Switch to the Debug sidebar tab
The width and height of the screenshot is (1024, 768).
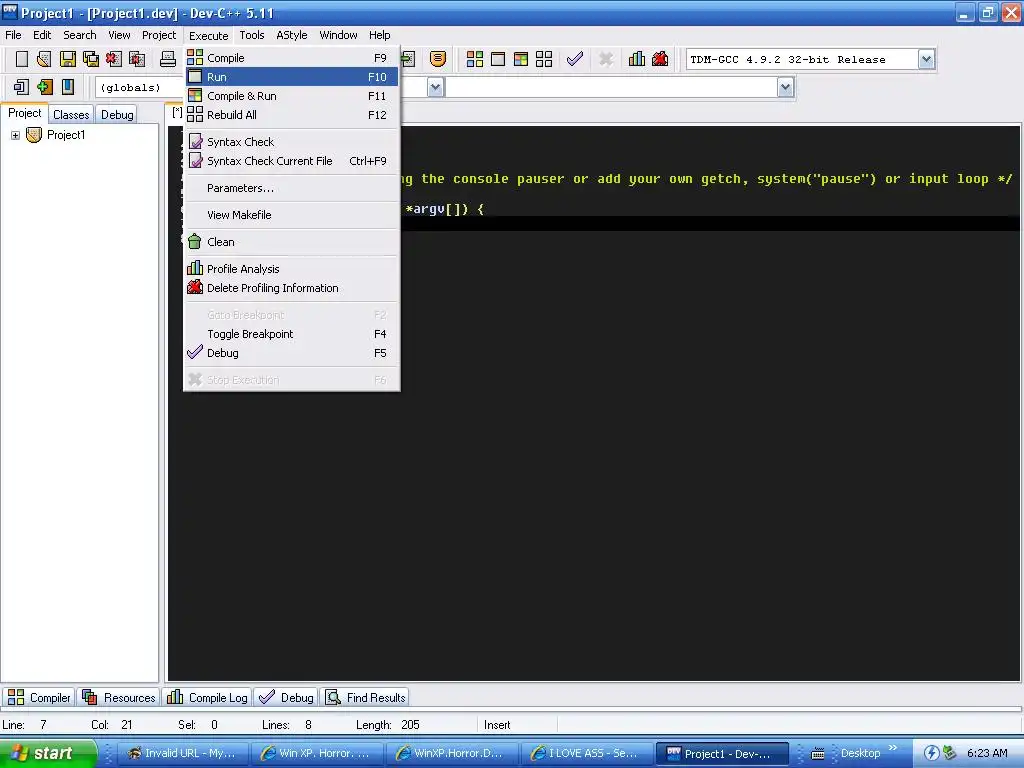[x=117, y=115]
